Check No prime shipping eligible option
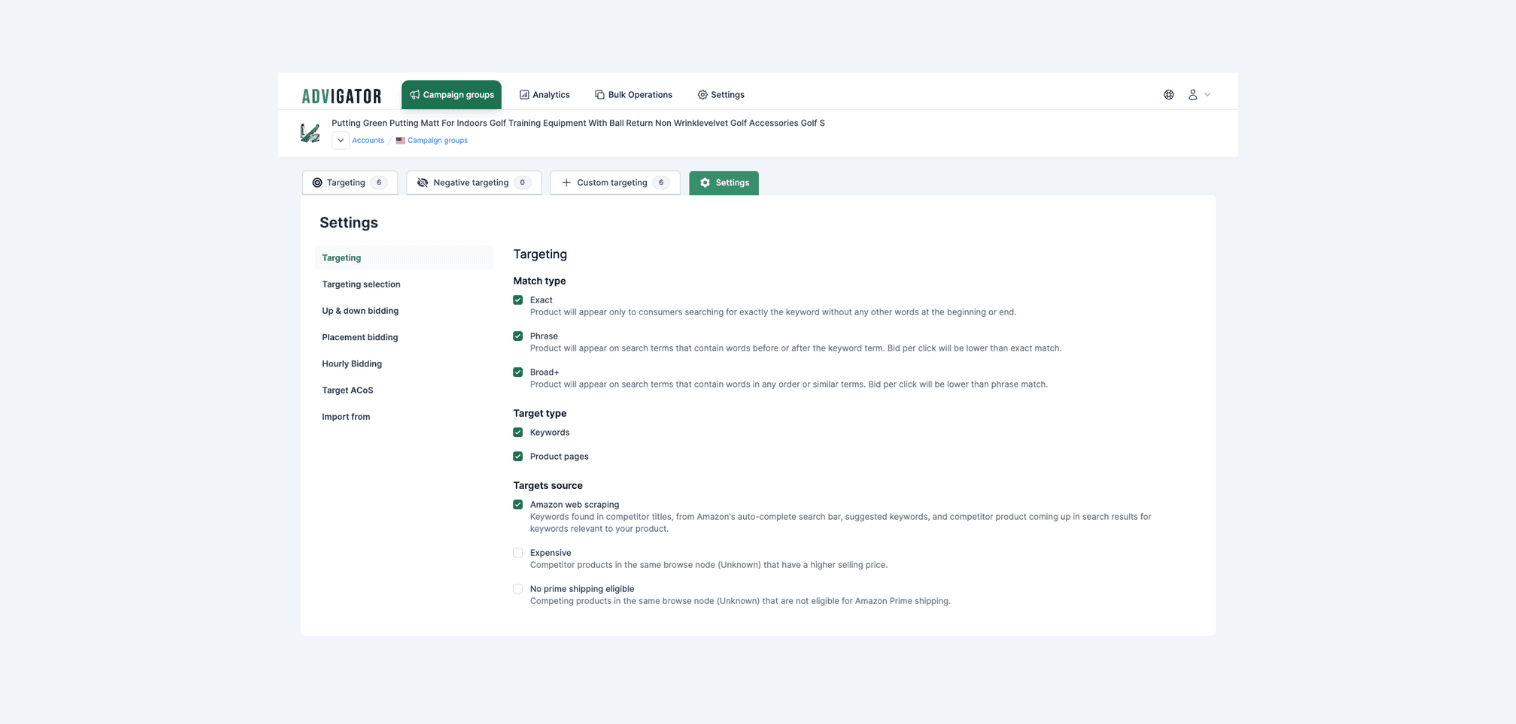The width and height of the screenshot is (1516, 724). click(518, 589)
